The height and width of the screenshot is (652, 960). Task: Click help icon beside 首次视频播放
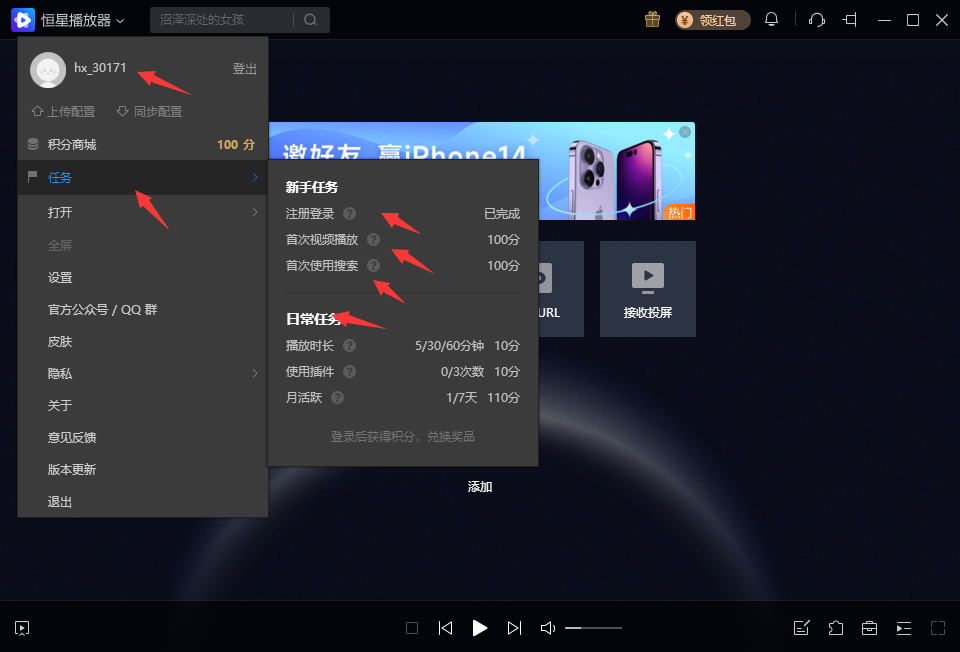(x=373, y=239)
